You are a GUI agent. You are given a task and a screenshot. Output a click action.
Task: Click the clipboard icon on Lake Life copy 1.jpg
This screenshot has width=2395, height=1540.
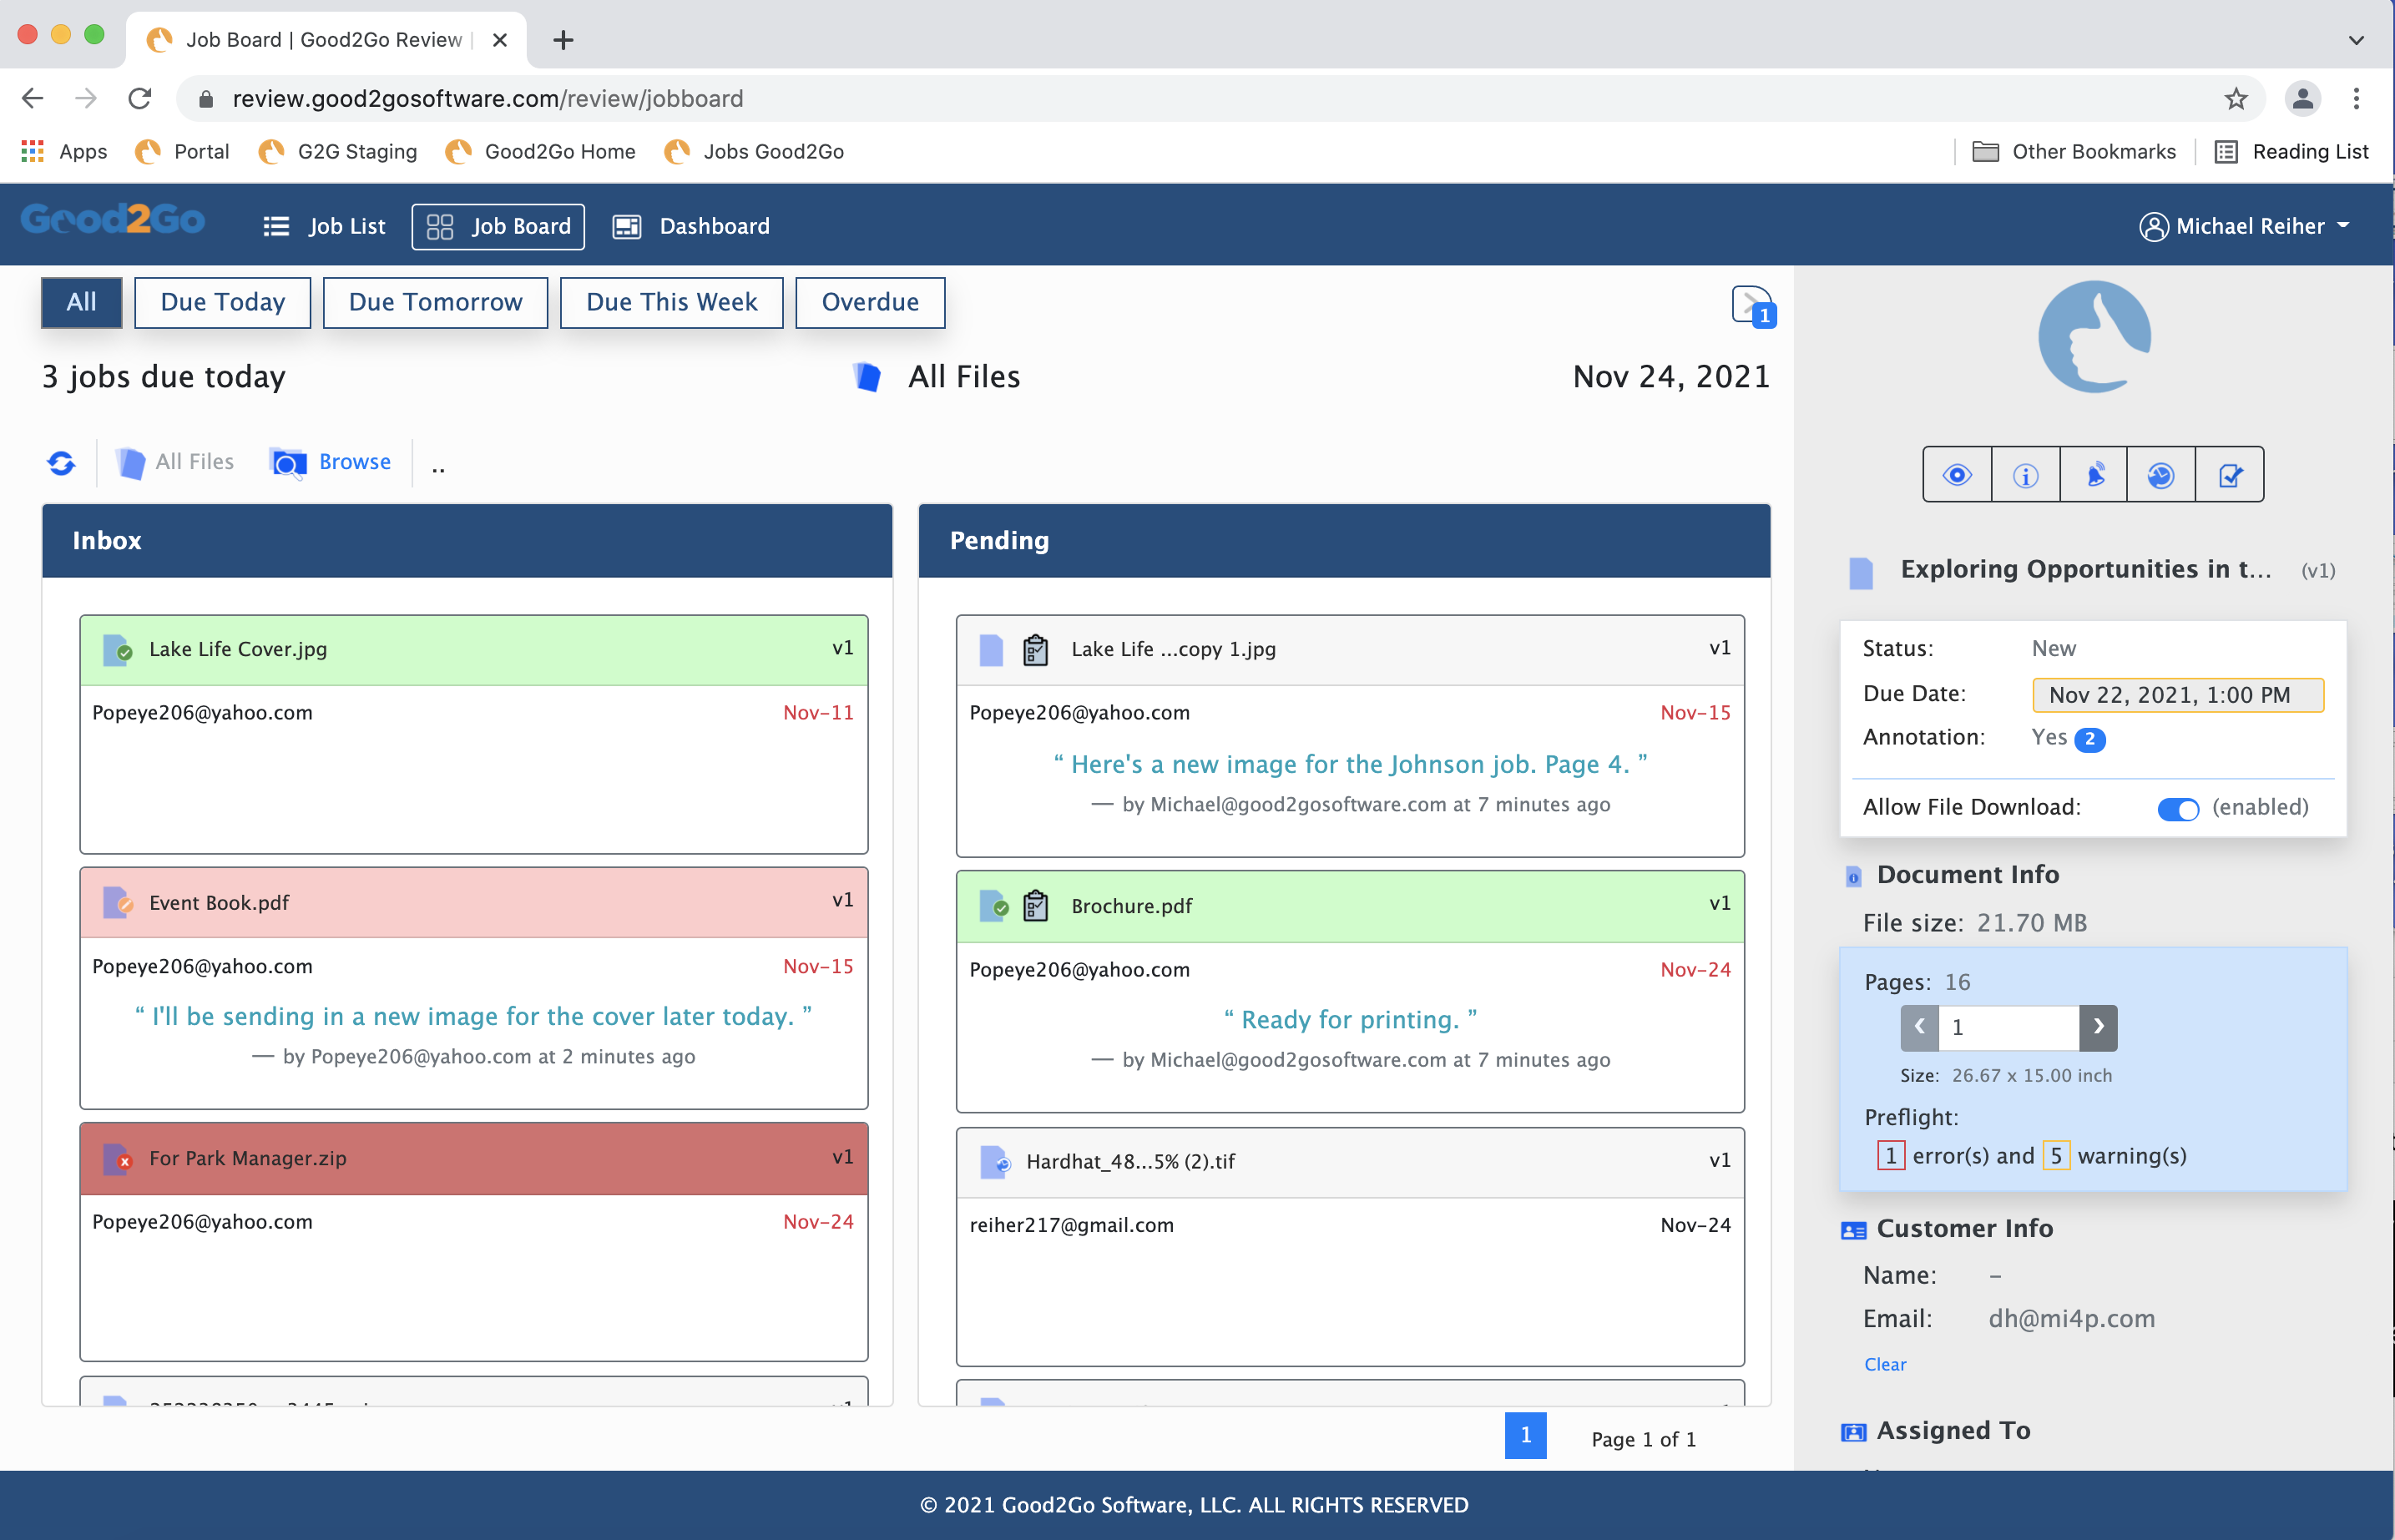[1035, 650]
